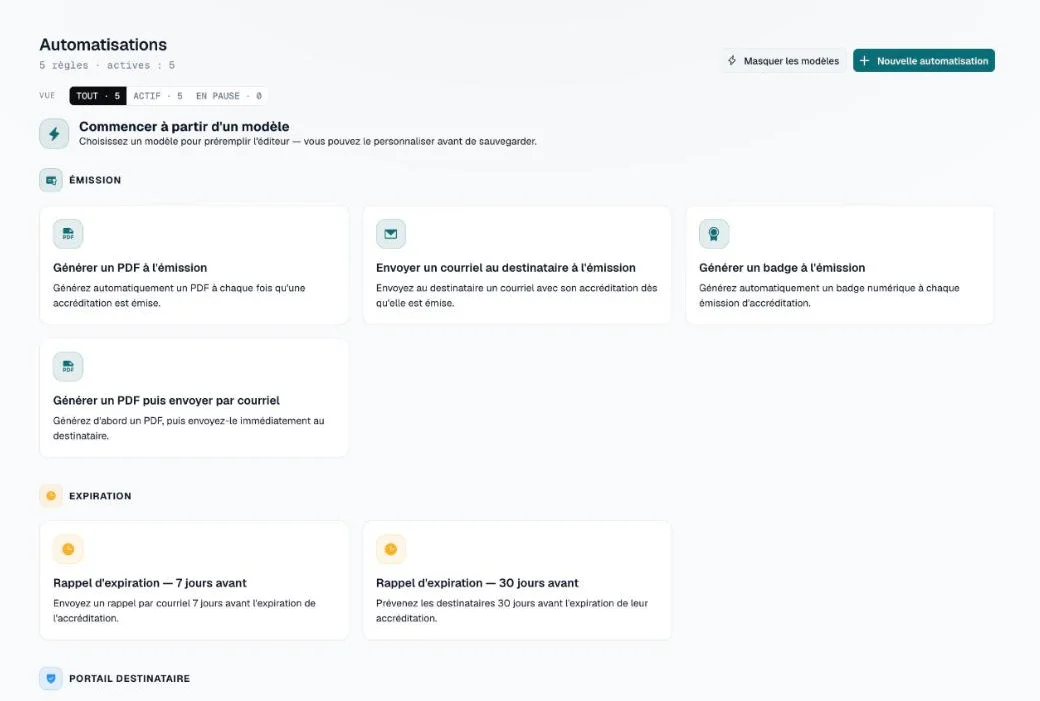Open Rappel d'expiration — 7 jours avant template
1040x701 pixels.
click(x=194, y=580)
